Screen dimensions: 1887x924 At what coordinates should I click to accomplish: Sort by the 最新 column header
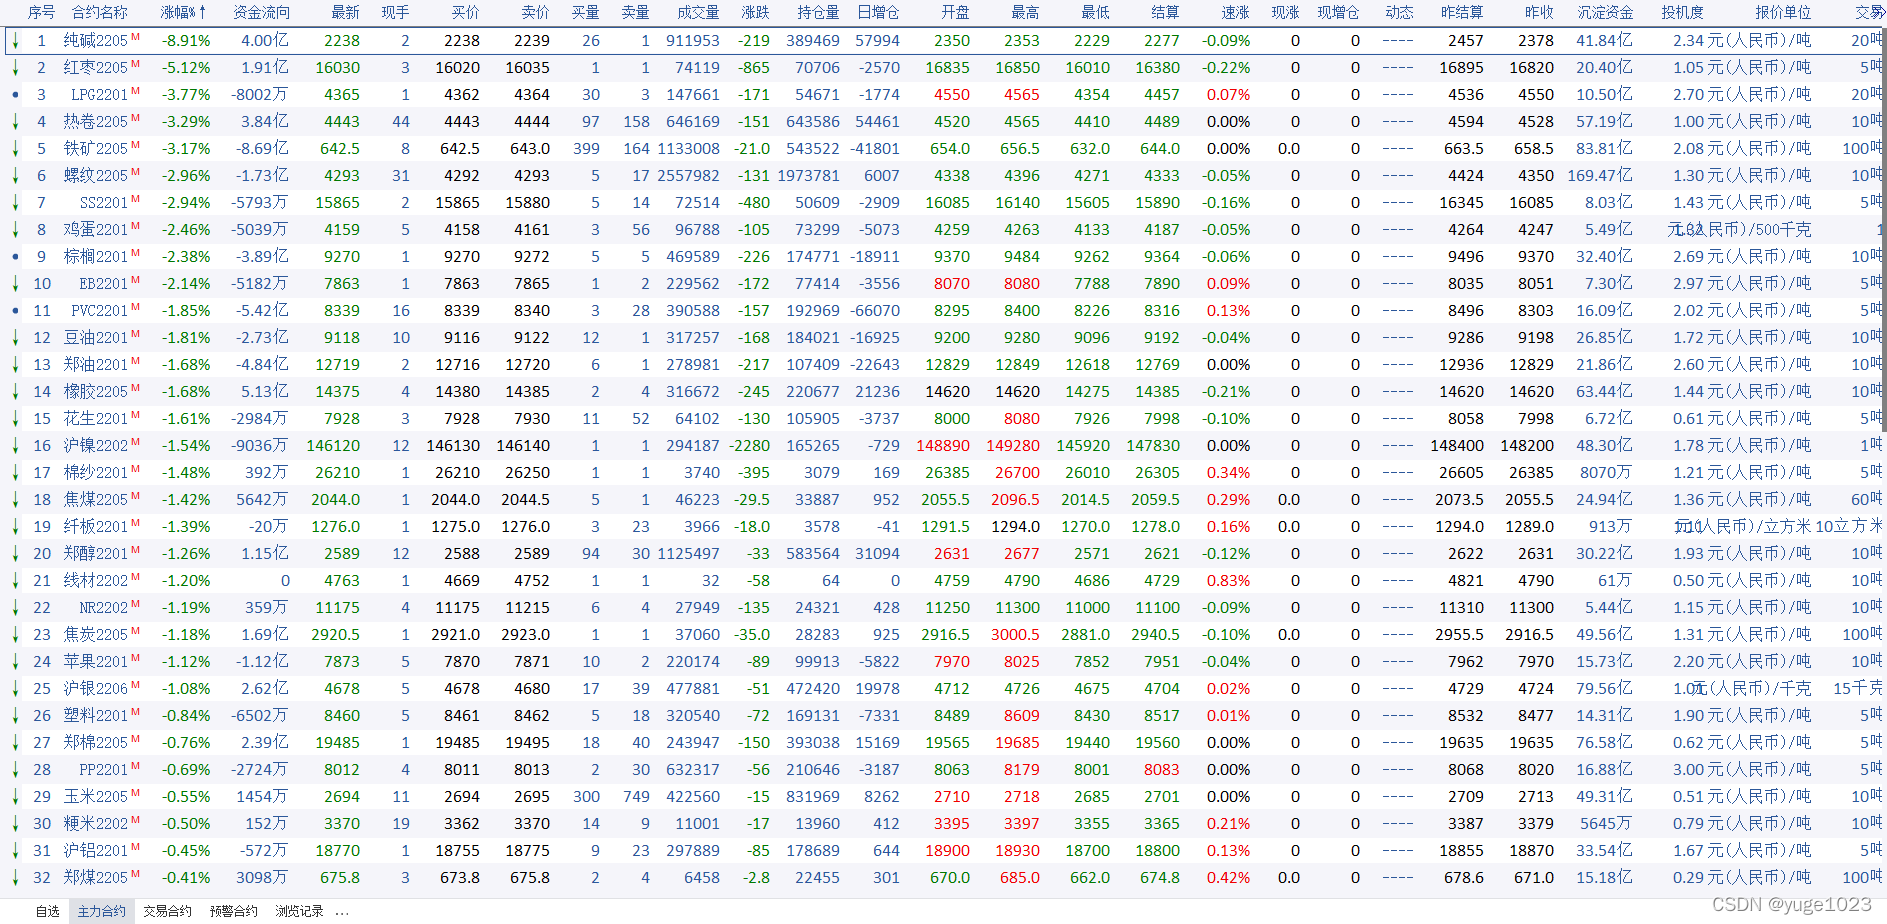click(x=346, y=12)
